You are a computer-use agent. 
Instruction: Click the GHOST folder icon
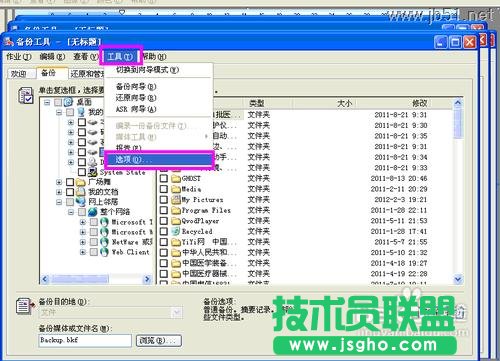pos(176,178)
